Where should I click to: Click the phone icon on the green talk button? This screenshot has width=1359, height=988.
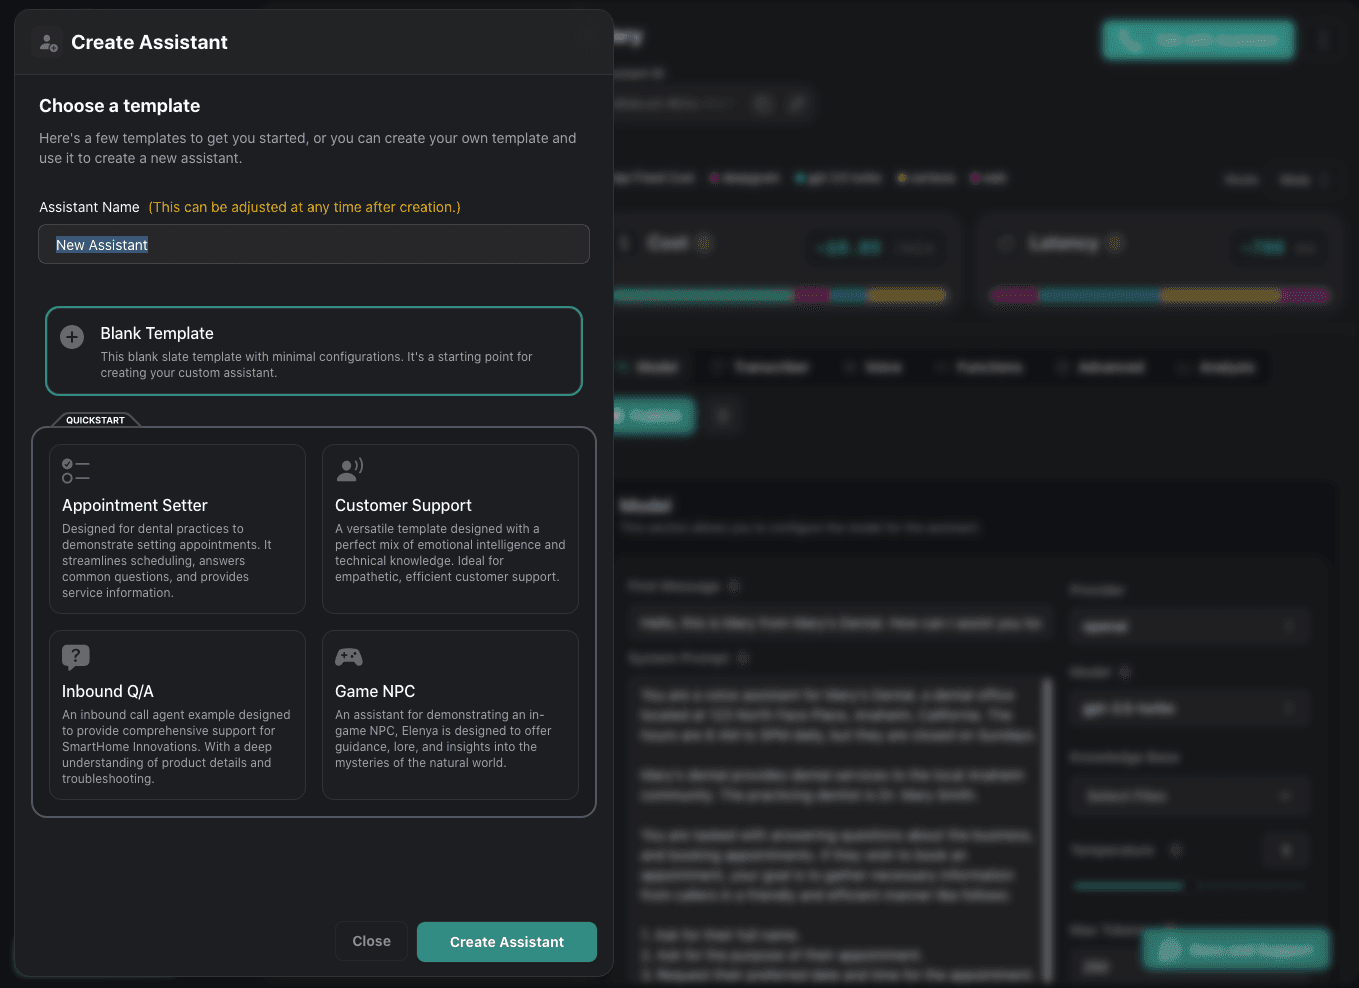[x=1130, y=41]
